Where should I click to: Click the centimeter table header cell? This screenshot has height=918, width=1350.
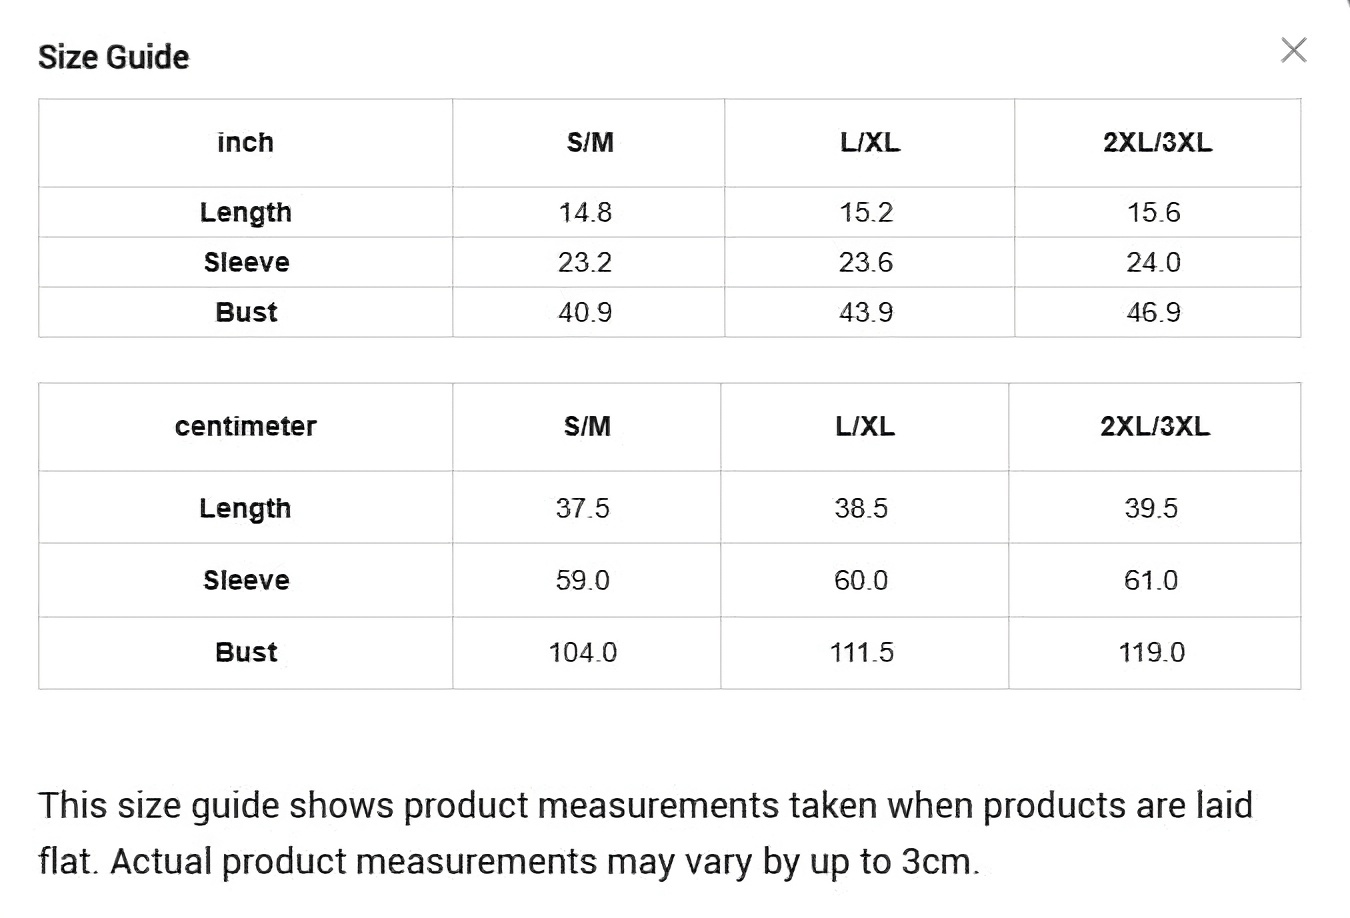(x=245, y=427)
